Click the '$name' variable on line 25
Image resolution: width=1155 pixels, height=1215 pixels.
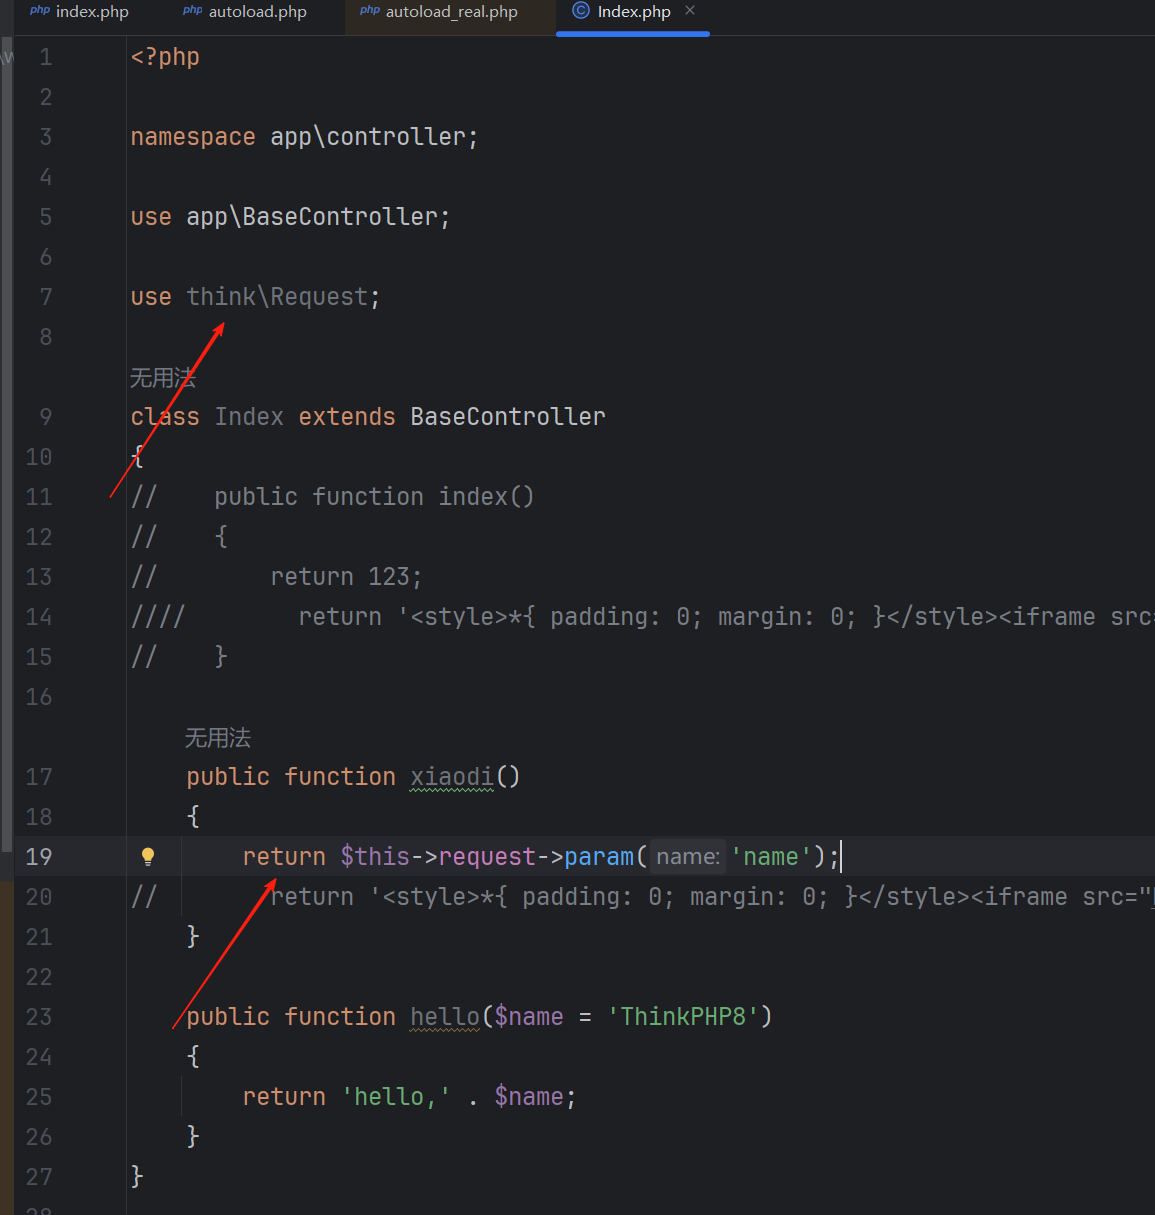point(529,1097)
